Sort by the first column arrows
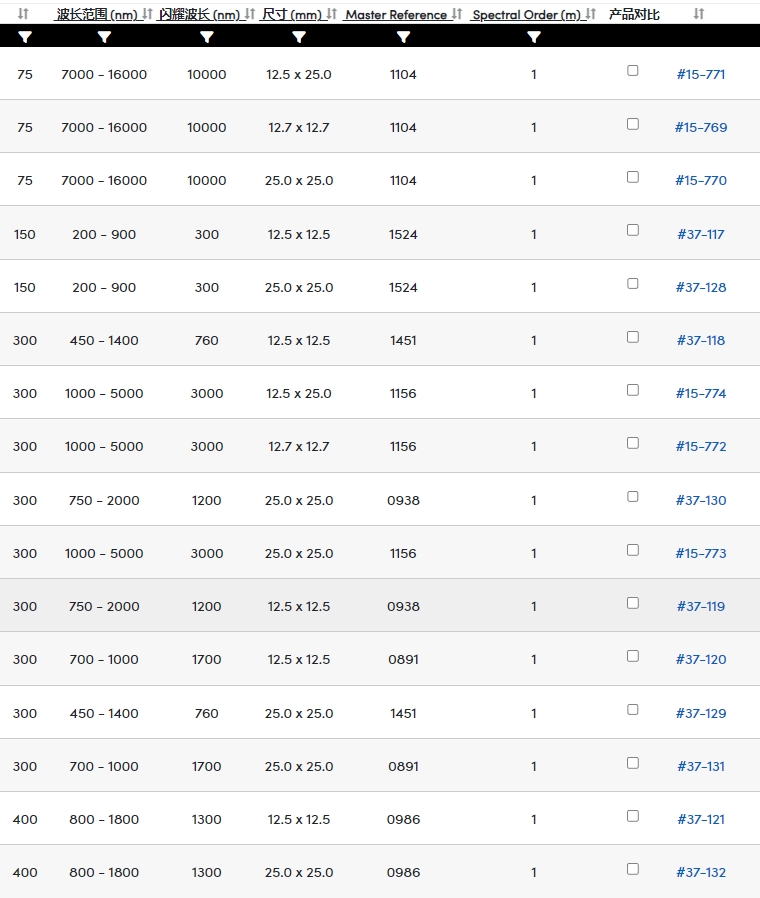Screen dimensions: 760x898 pos(23,14)
